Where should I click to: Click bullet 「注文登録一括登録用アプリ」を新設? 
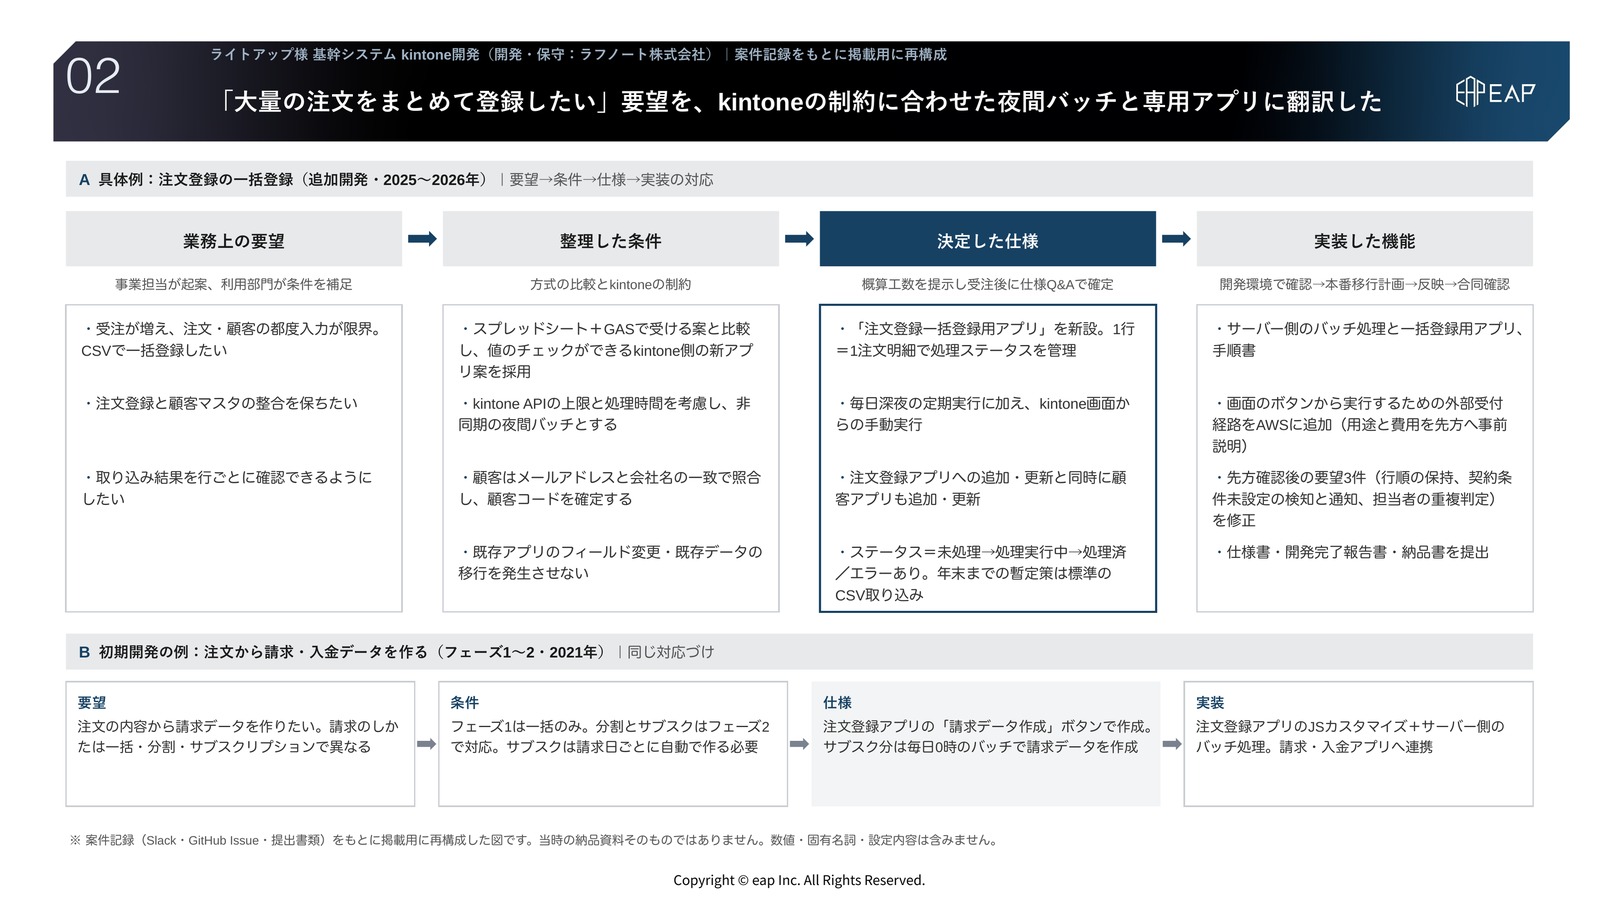point(985,339)
